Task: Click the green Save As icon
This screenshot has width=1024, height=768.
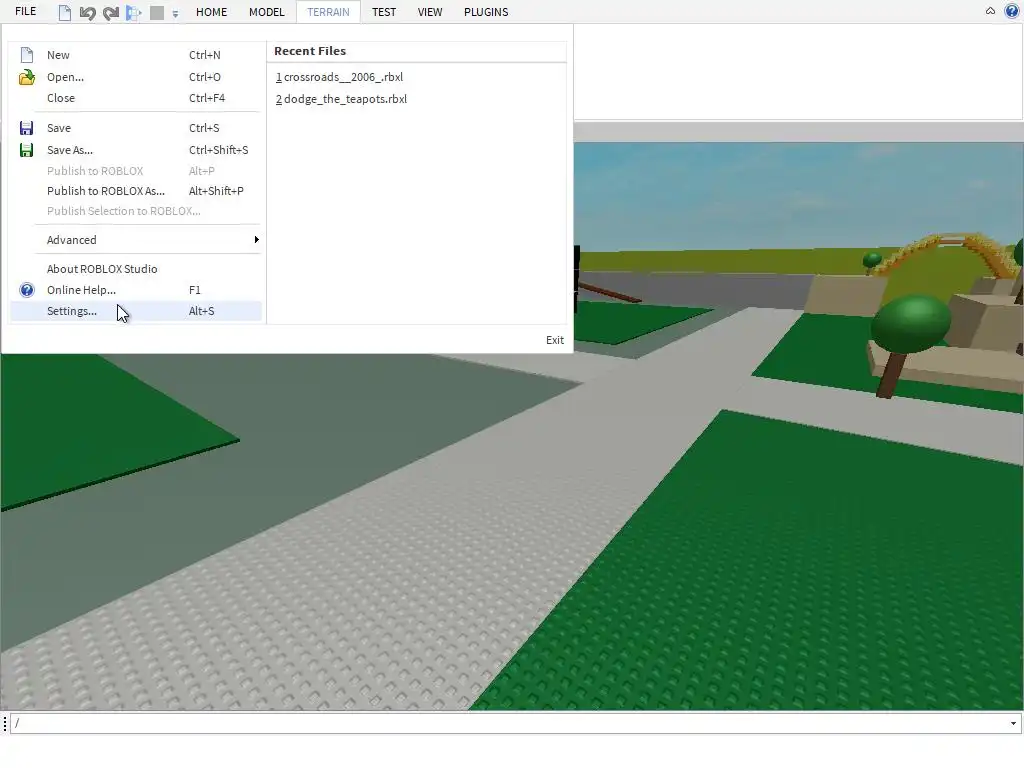Action: coord(26,150)
